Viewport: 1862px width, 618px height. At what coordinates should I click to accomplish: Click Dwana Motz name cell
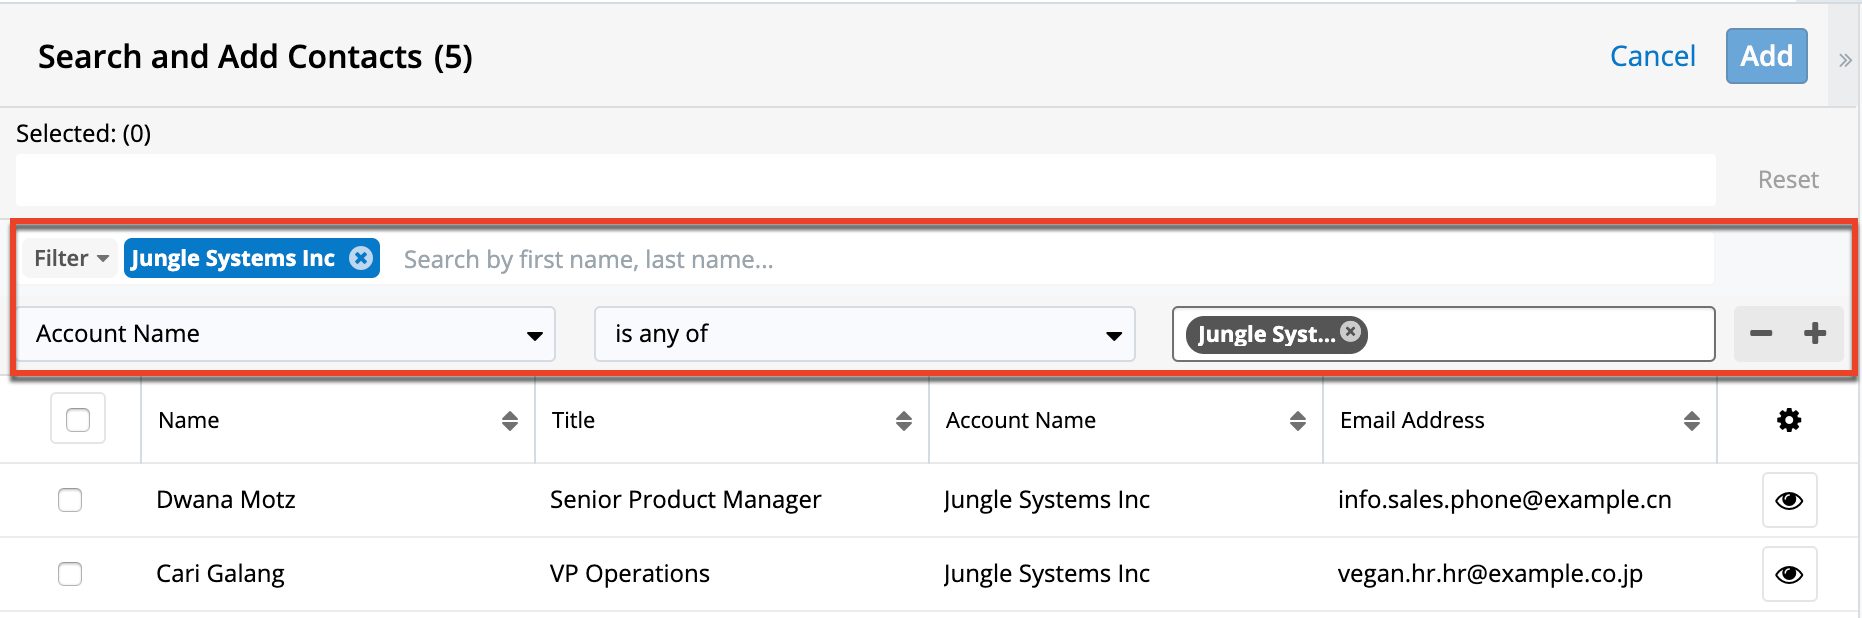(x=226, y=499)
